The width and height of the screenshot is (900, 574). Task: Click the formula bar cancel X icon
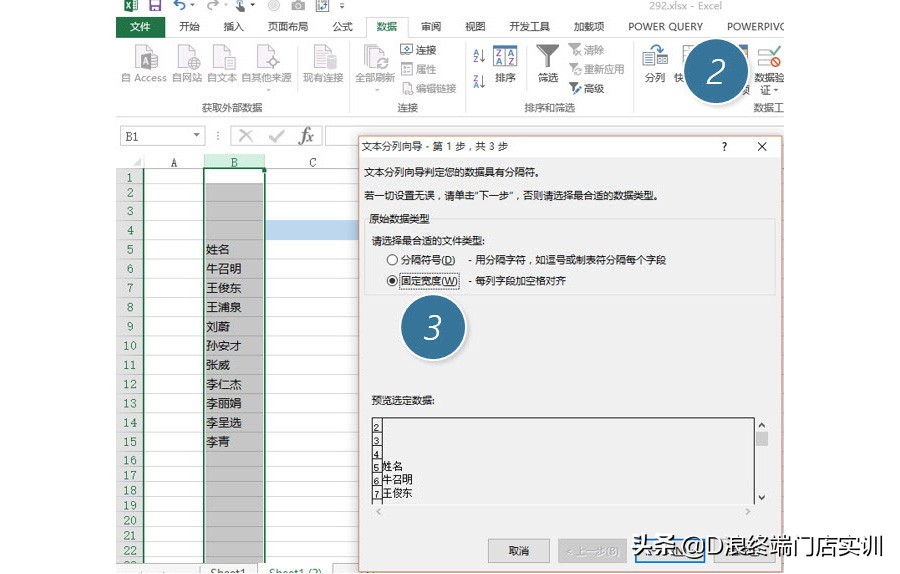[246, 136]
